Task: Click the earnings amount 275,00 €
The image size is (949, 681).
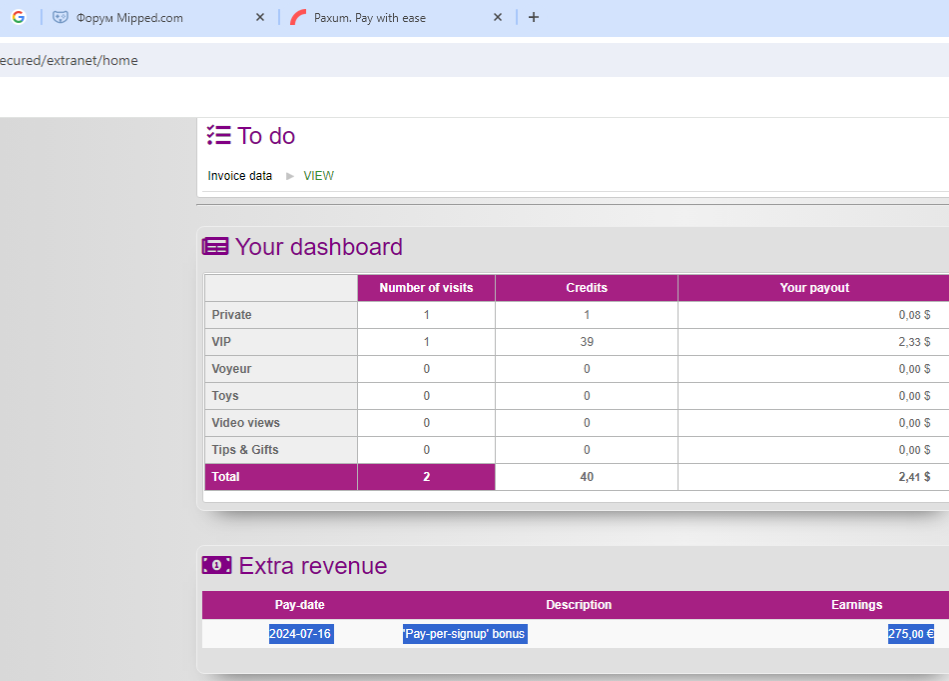Action: tap(911, 634)
